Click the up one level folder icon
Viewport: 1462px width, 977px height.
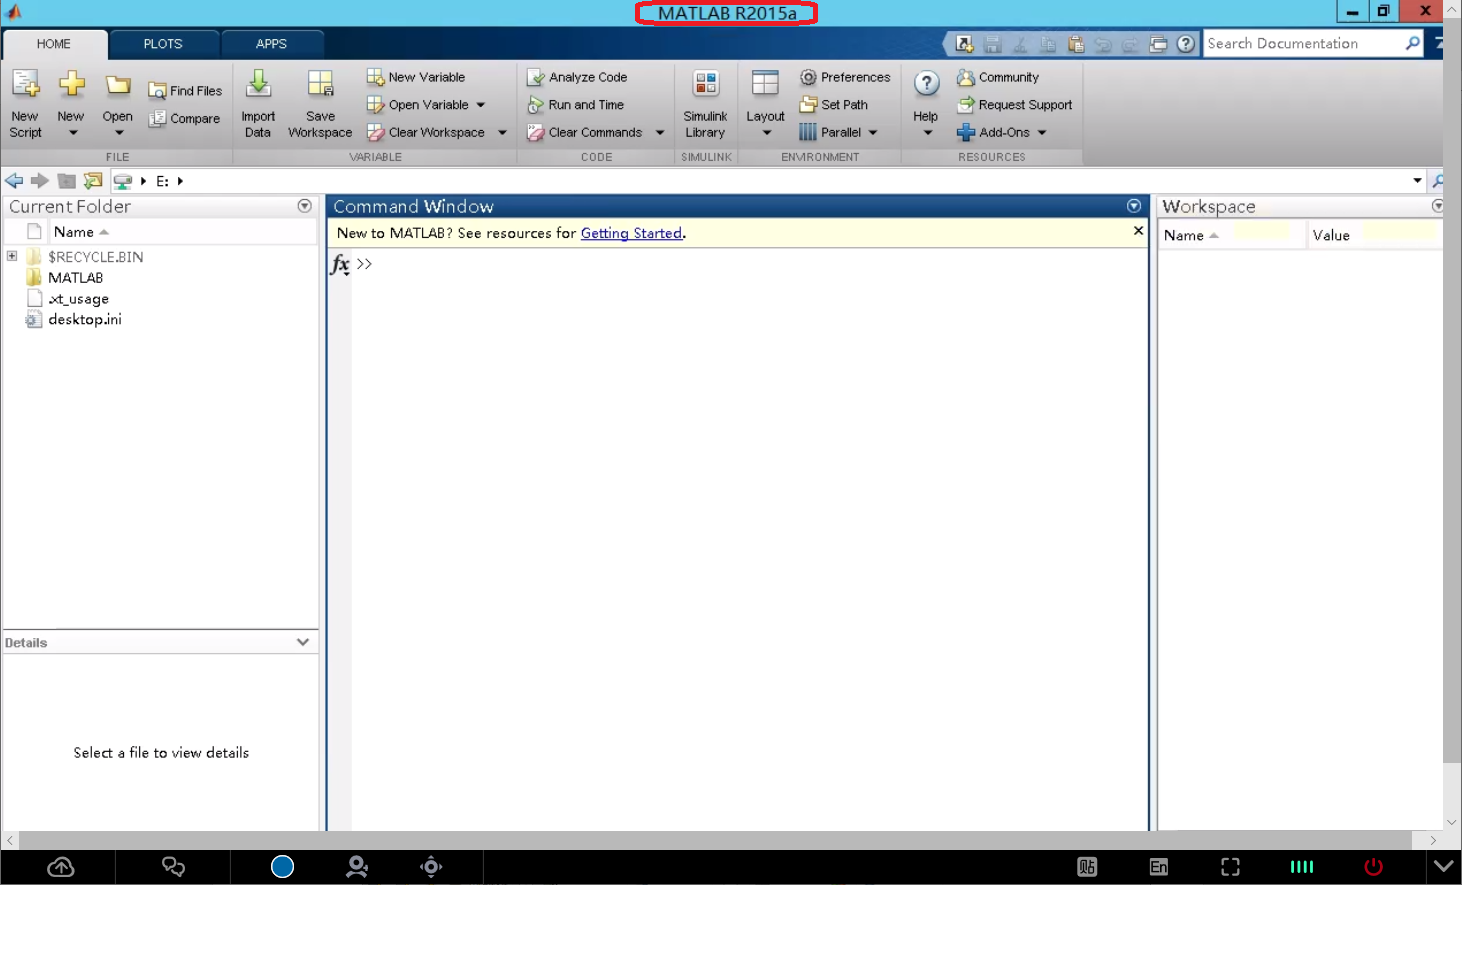pos(67,181)
